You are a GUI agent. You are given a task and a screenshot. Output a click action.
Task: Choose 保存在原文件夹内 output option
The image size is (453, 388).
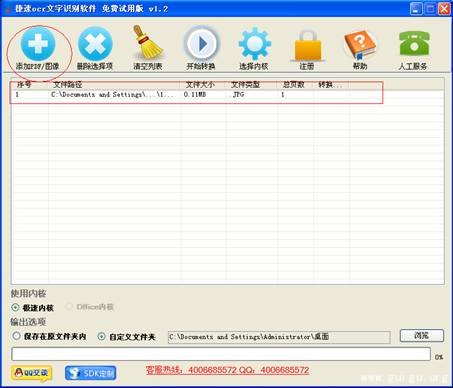[x=16, y=336]
